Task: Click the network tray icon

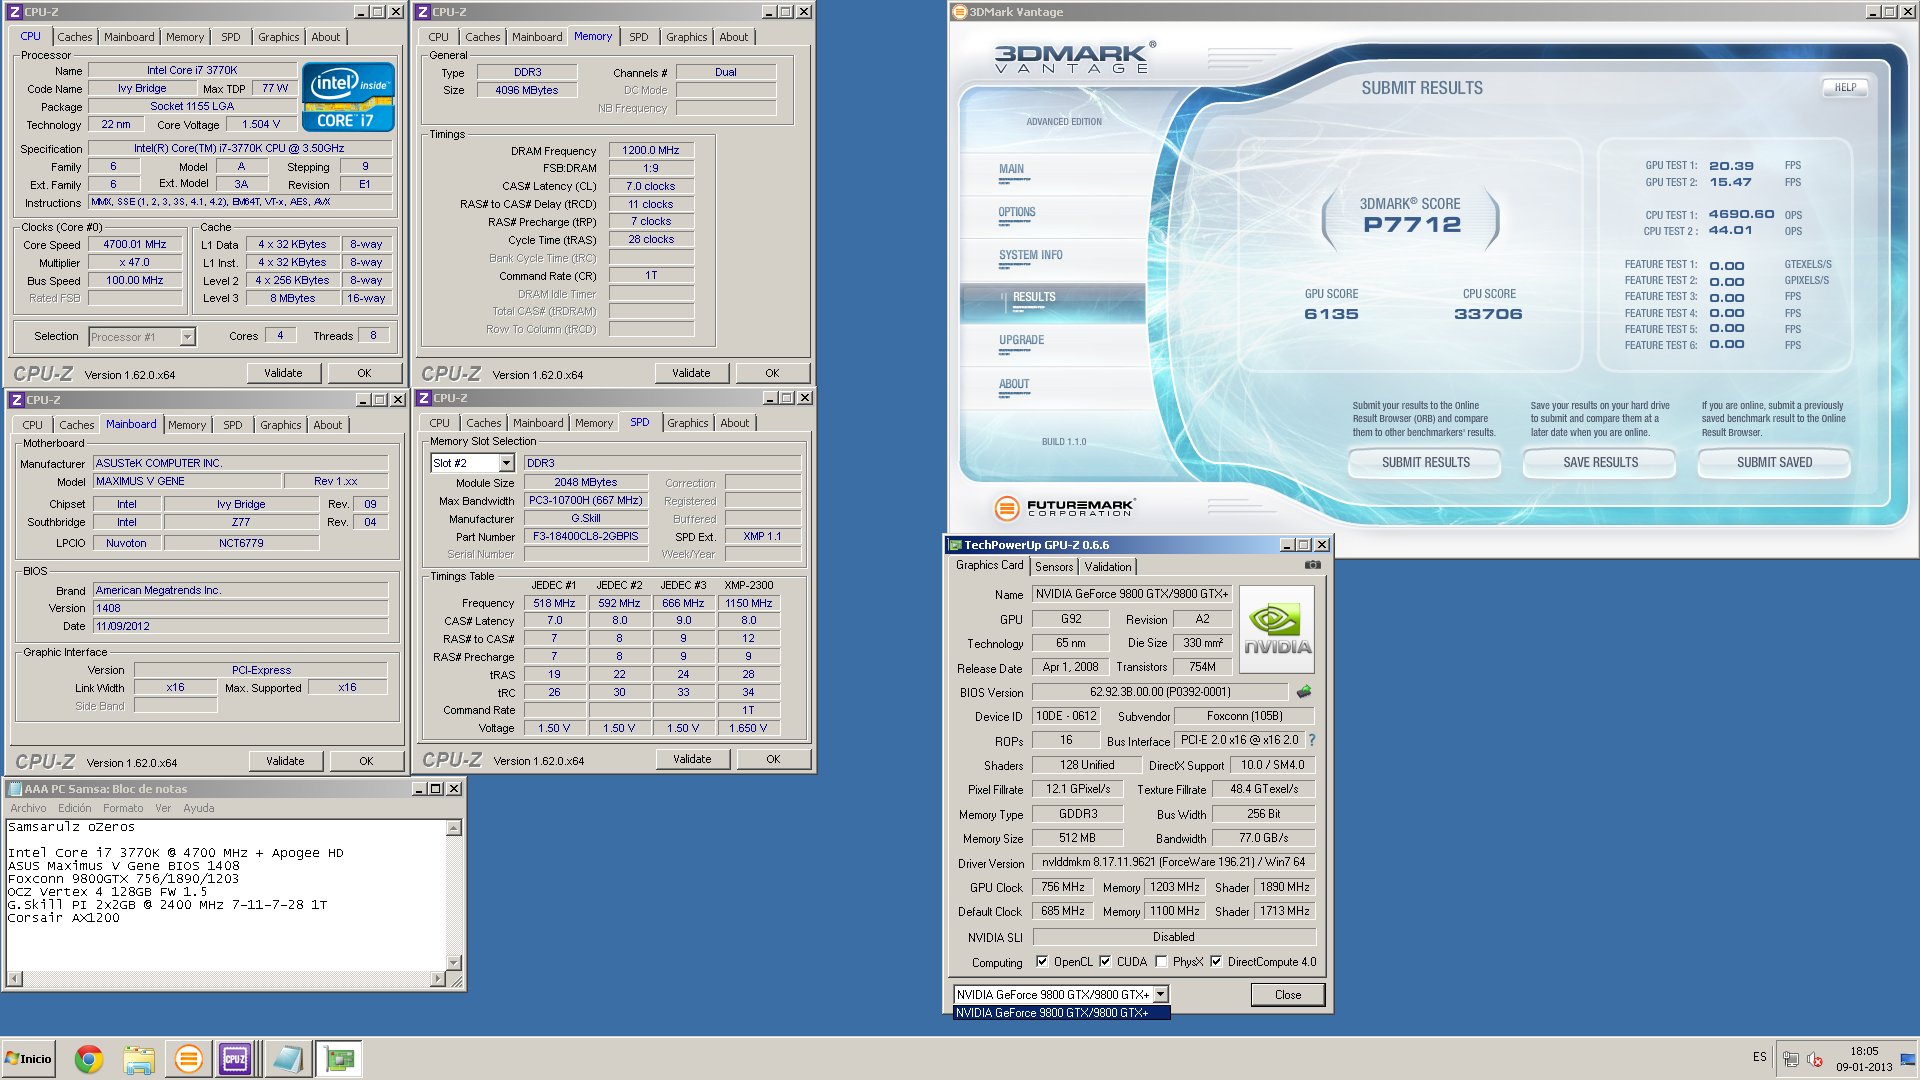Action: click(1791, 1059)
